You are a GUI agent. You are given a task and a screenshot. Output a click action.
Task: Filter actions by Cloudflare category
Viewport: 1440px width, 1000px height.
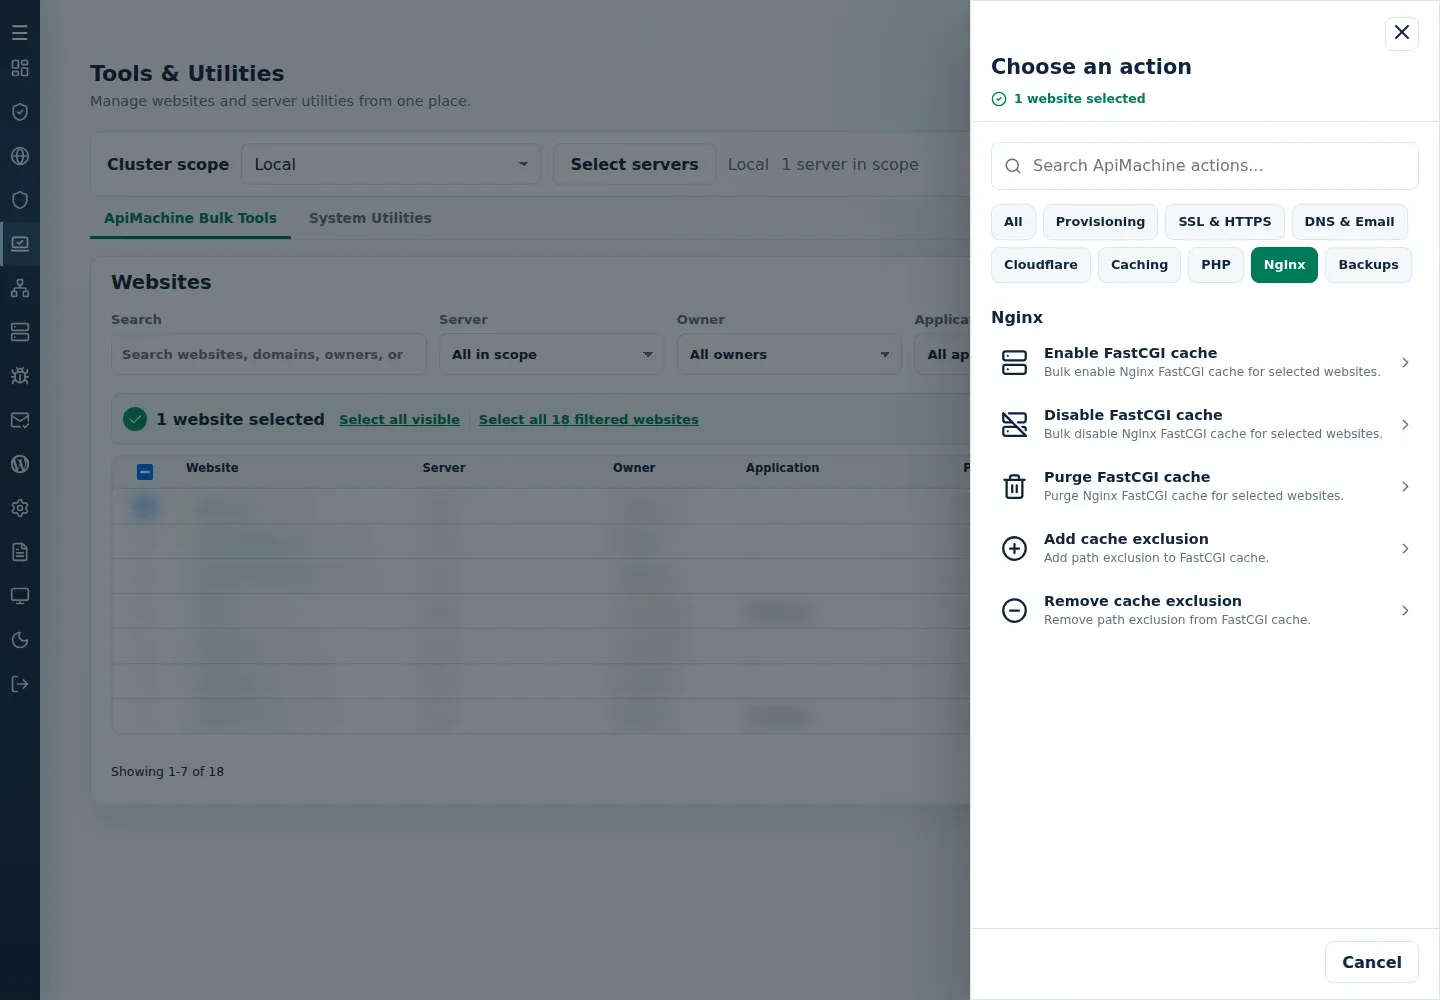1041,265
